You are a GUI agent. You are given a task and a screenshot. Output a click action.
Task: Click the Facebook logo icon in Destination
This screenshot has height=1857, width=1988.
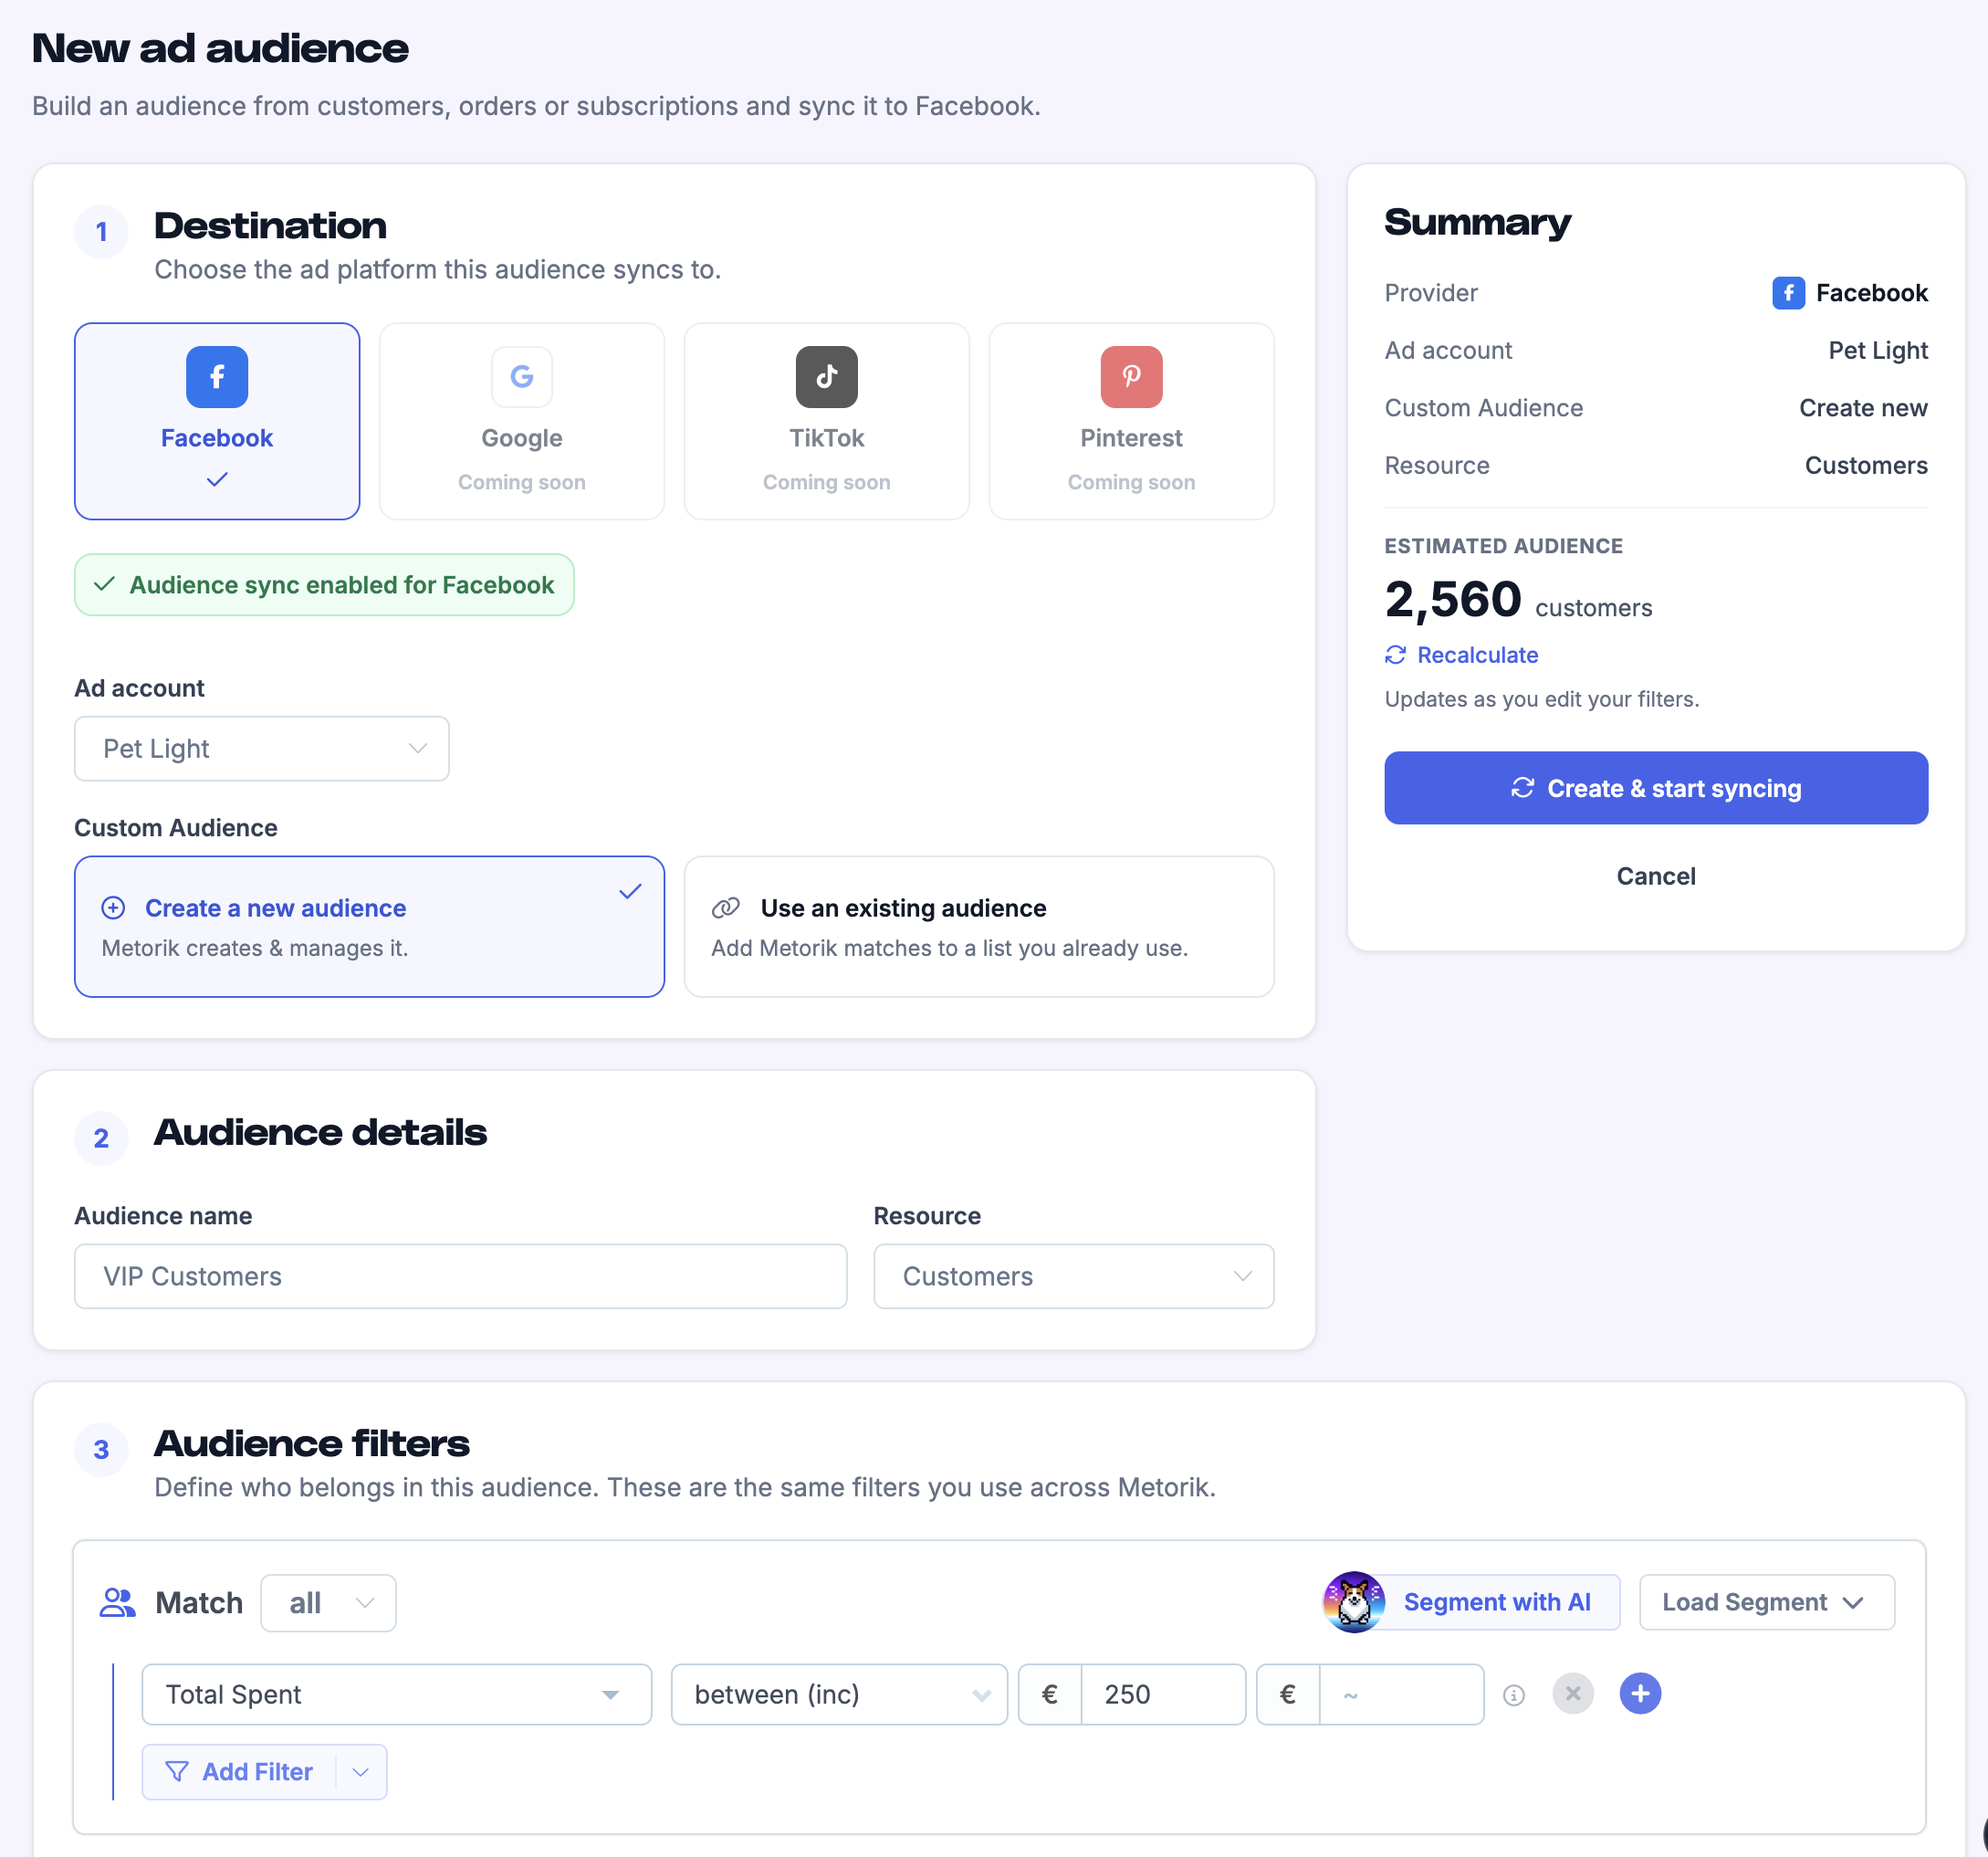(x=217, y=377)
